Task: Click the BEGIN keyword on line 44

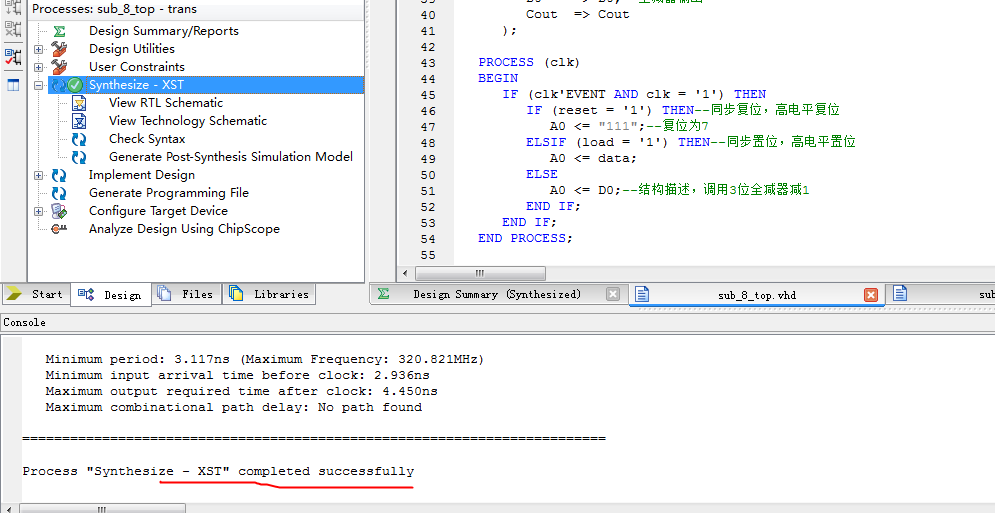Action: 498,78
